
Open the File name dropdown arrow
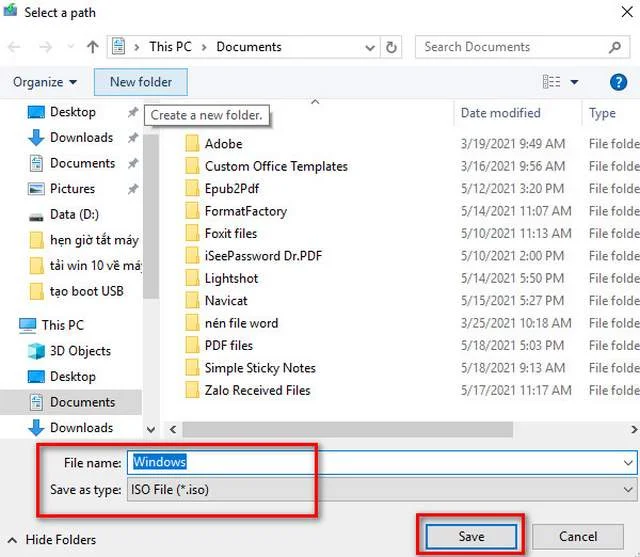click(628, 463)
